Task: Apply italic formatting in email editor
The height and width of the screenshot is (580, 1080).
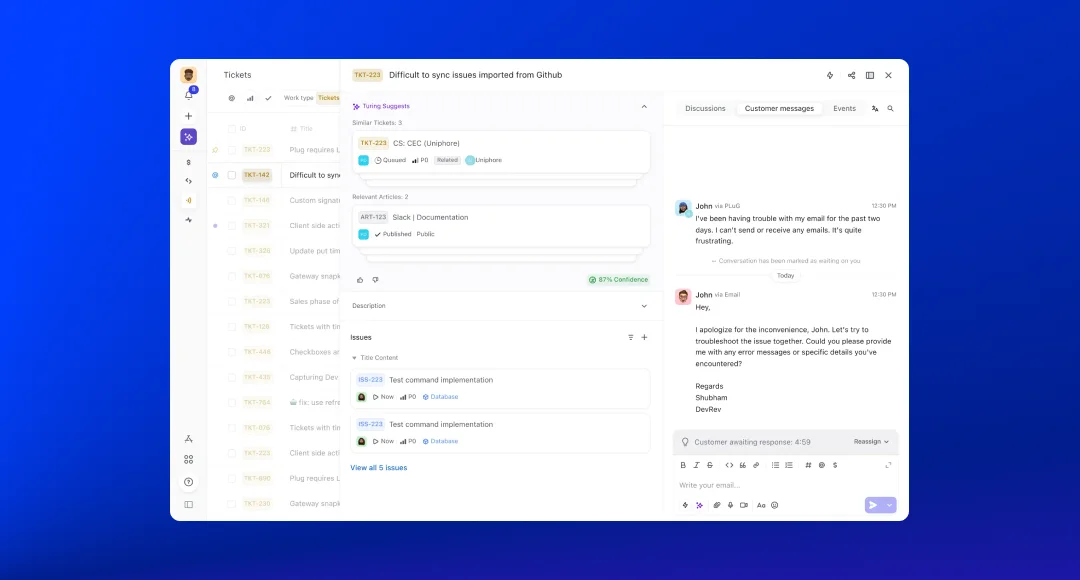Action: 696,465
